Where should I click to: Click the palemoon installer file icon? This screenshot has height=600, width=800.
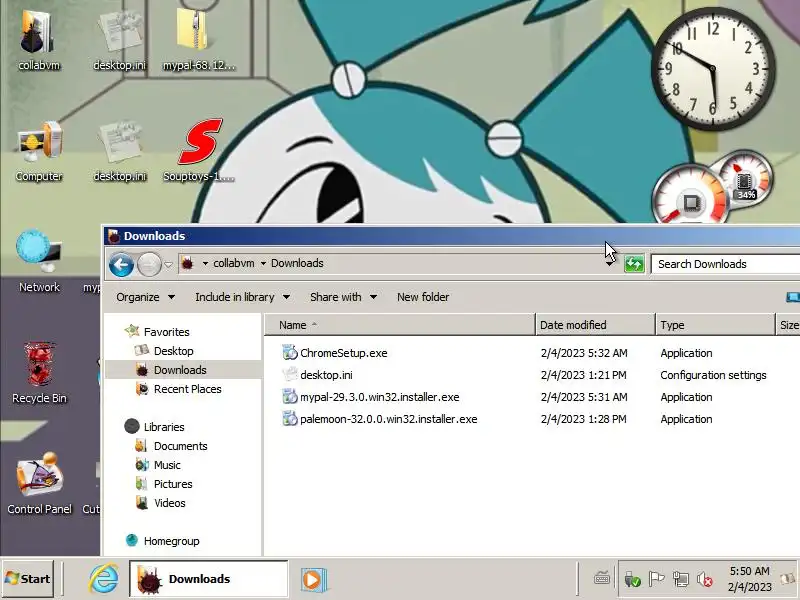(290, 419)
